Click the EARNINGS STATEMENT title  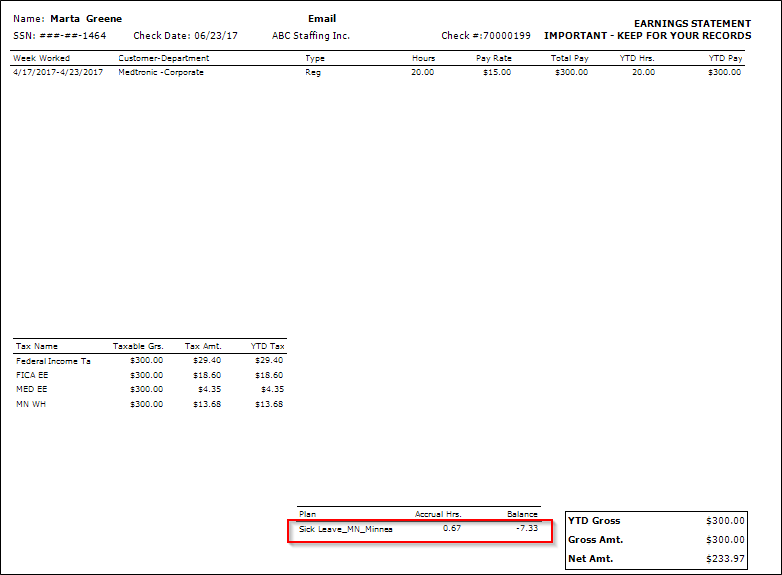tap(692, 23)
